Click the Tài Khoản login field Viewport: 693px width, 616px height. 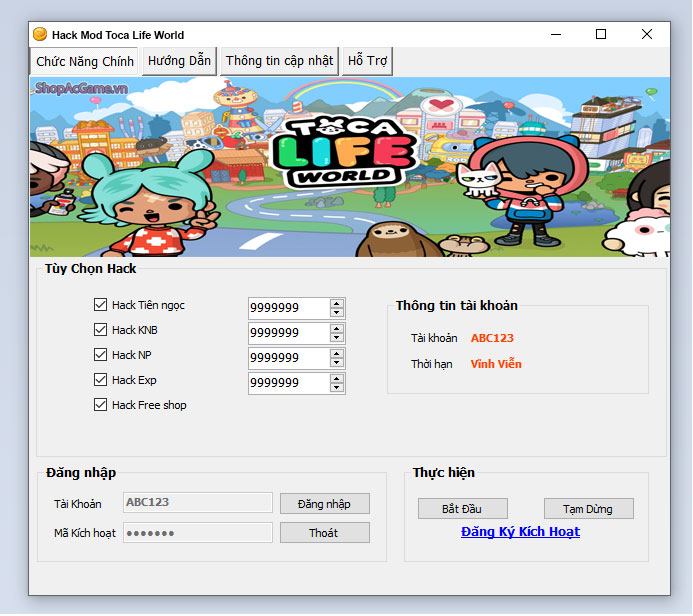point(198,503)
